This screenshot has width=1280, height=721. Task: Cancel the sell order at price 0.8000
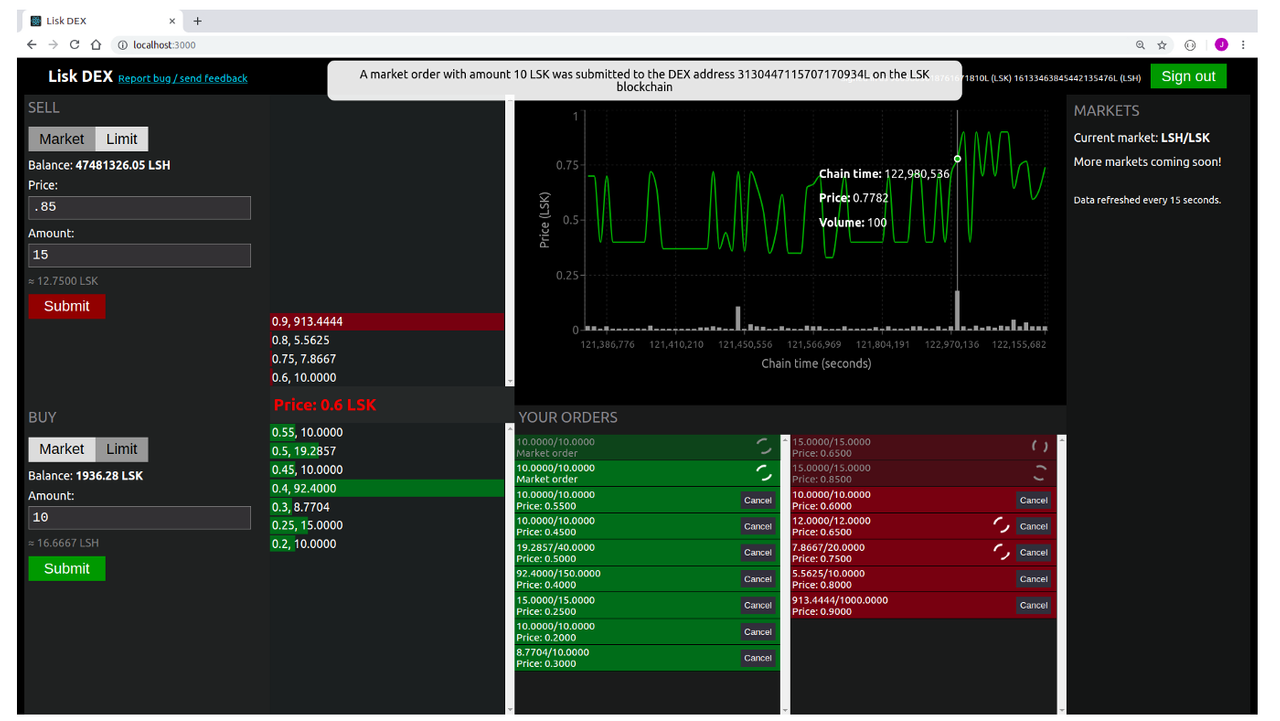pyautogui.click(x=1034, y=579)
